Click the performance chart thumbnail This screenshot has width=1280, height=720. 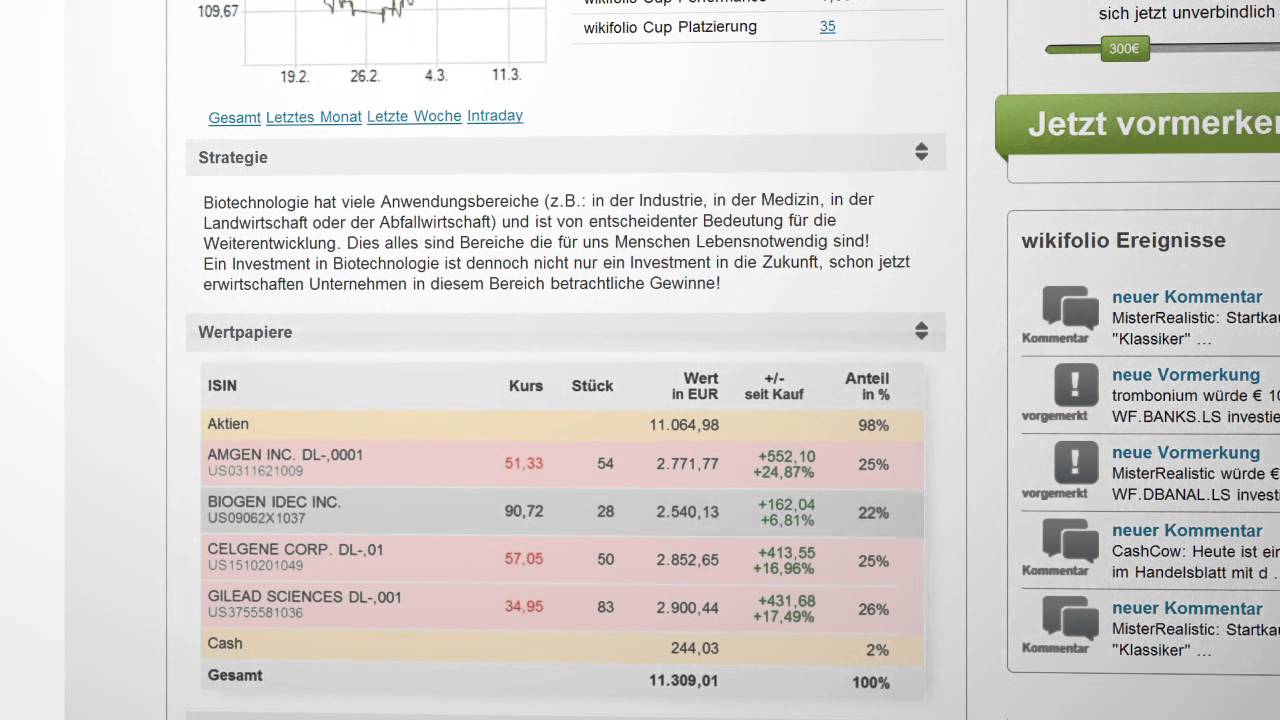pos(395,35)
